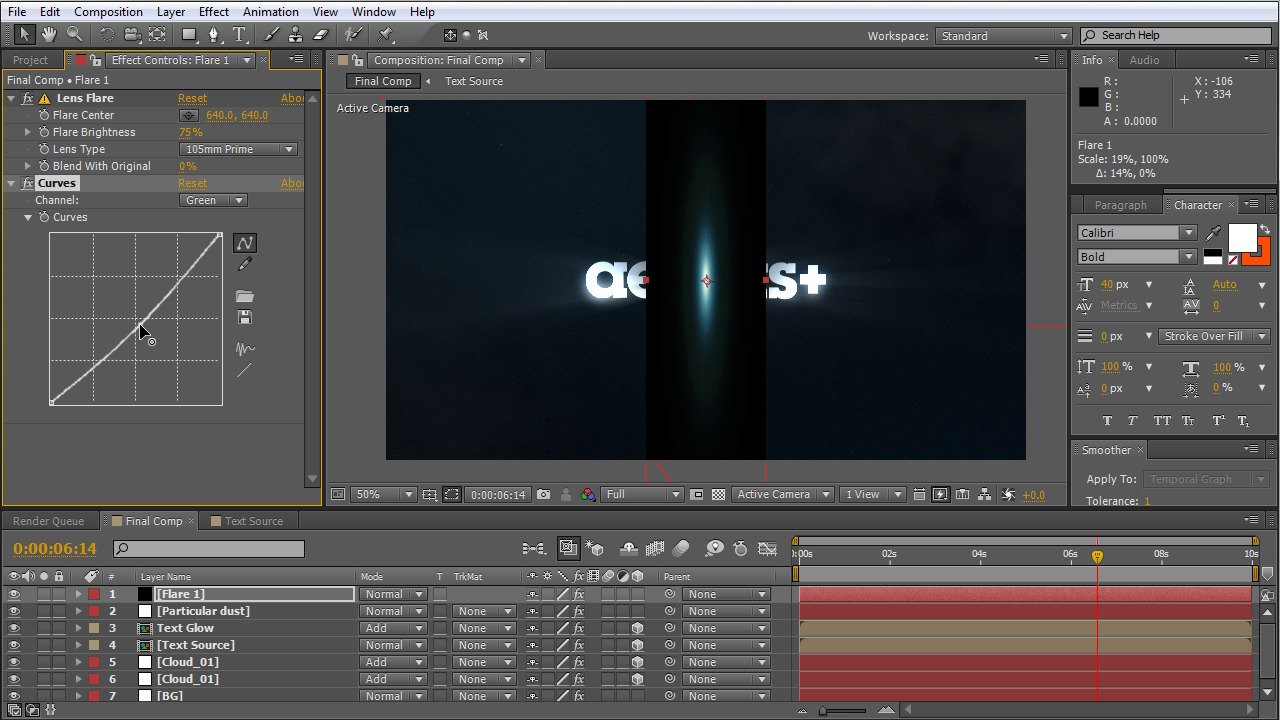Select the Selection arrow tool

coord(25,35)
